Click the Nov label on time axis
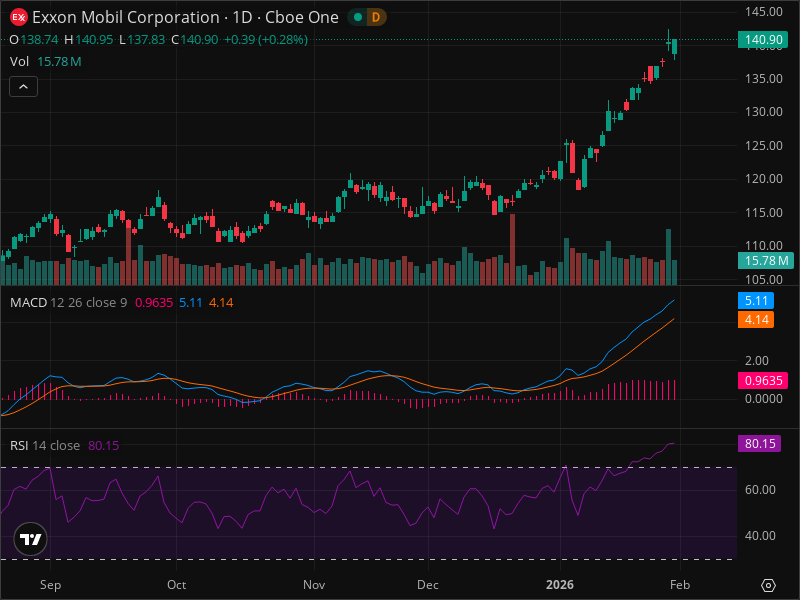The width and height of the screenshot is (800, 600). (314, 585)
